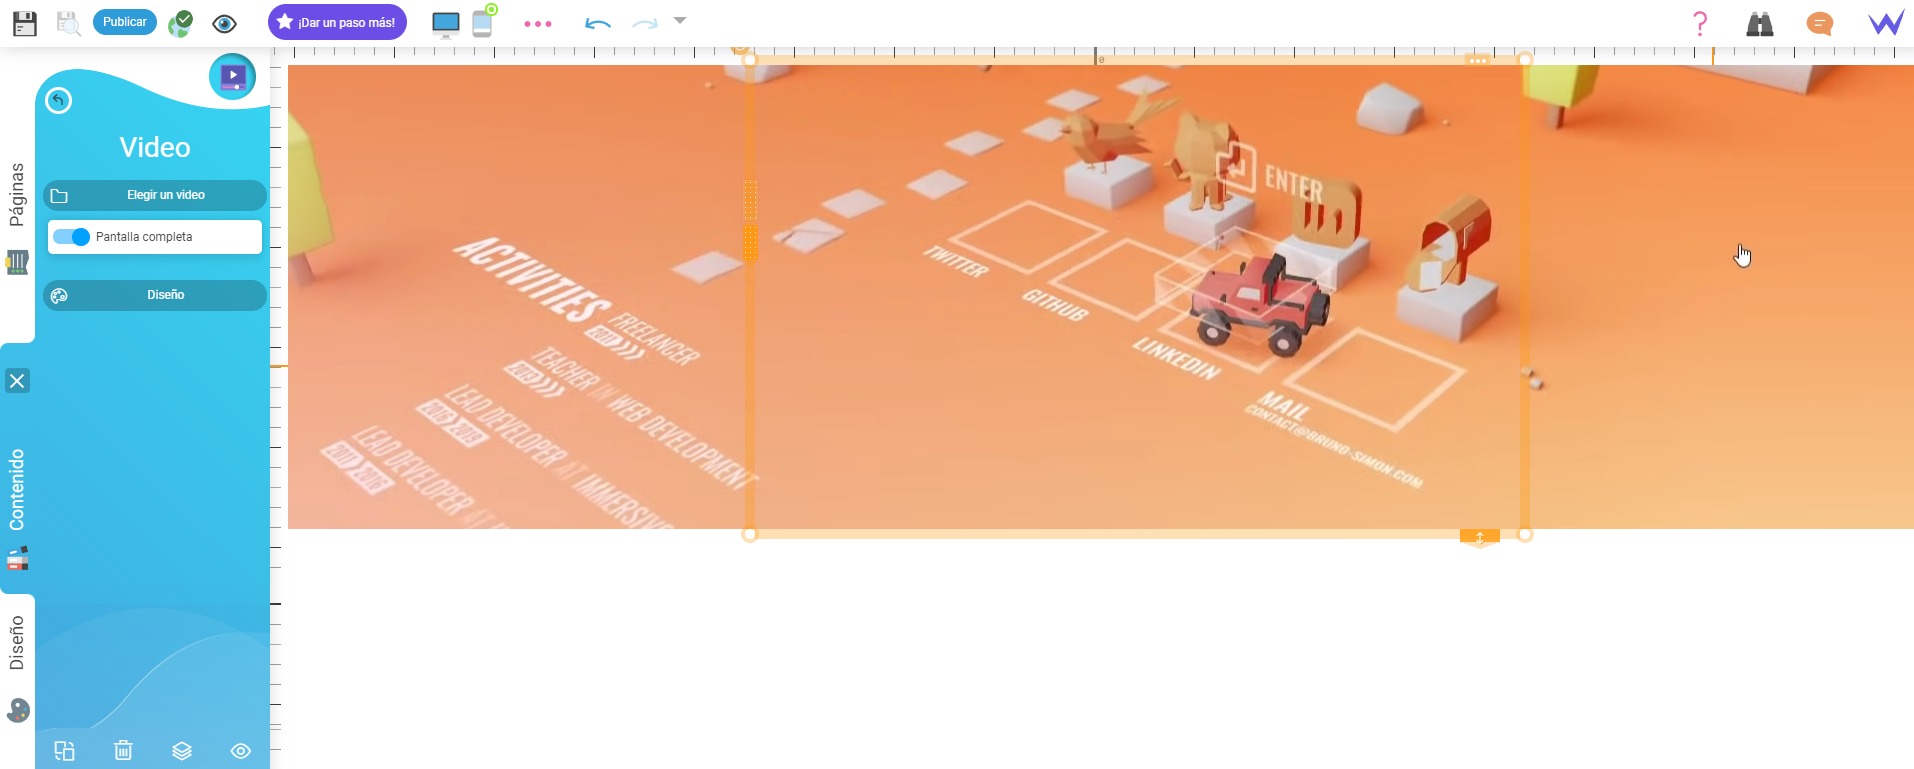Click the paint palette icon under Diseño
The height and width of the screenshot is (769, 1914).
[18, 710]
